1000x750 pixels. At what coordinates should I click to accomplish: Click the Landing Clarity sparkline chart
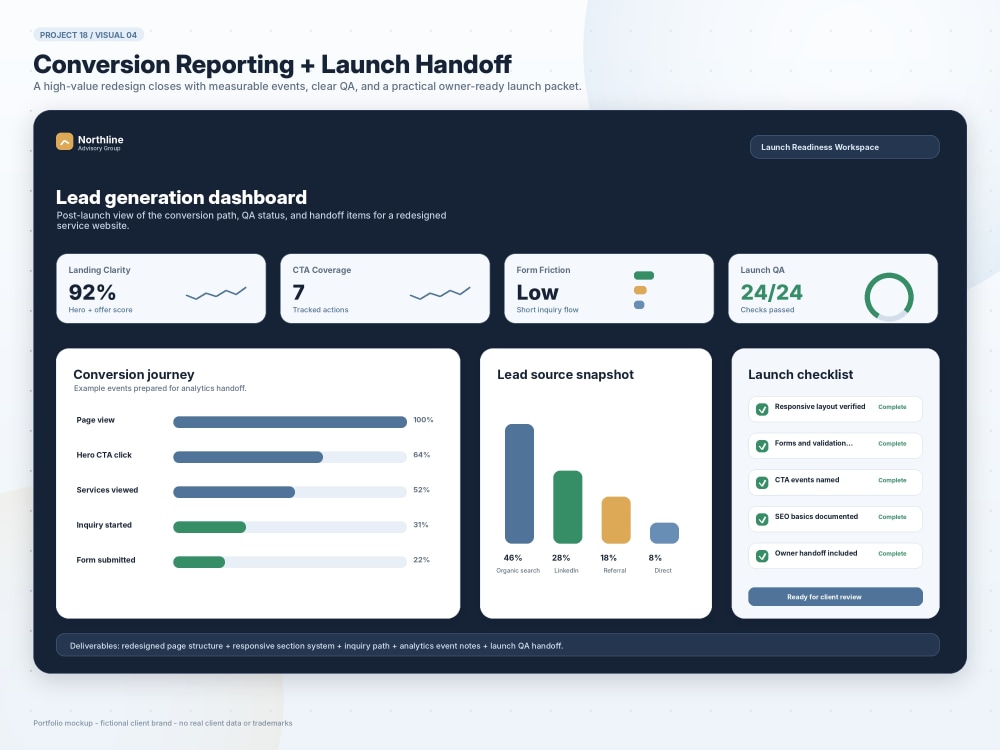[216, 293]
